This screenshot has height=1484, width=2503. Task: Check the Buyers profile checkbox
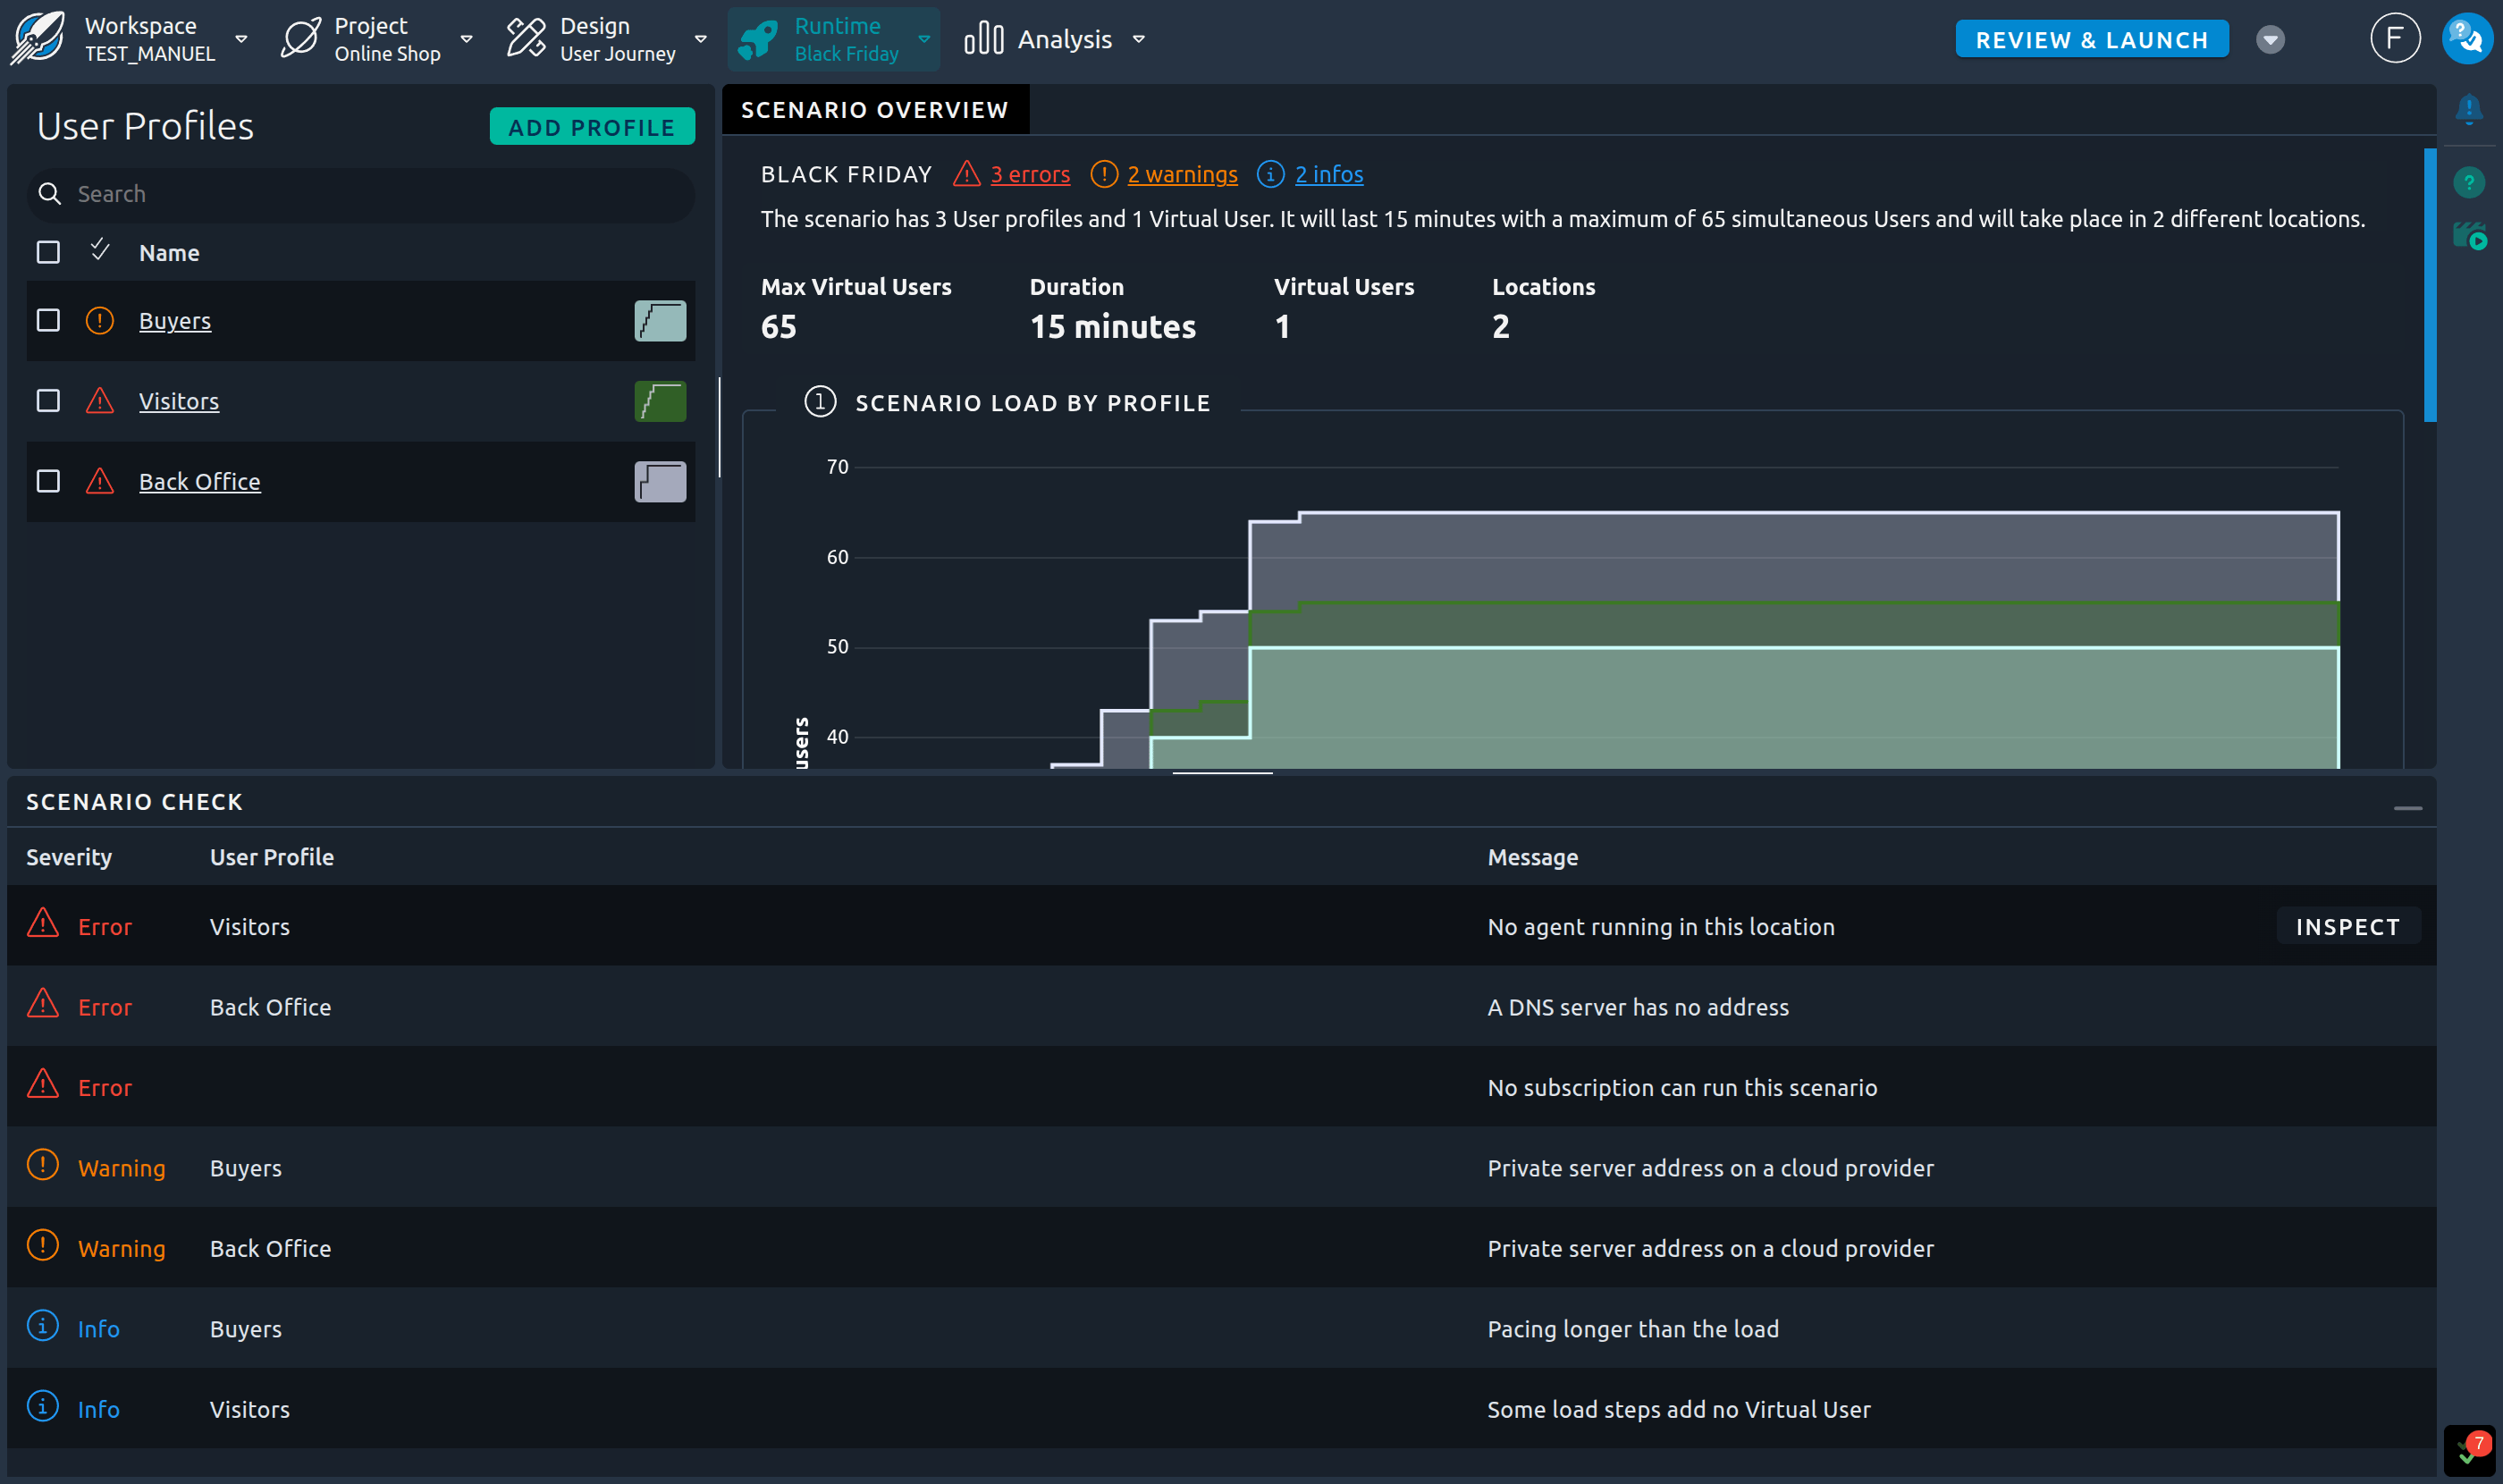click(x=48, y=321)
